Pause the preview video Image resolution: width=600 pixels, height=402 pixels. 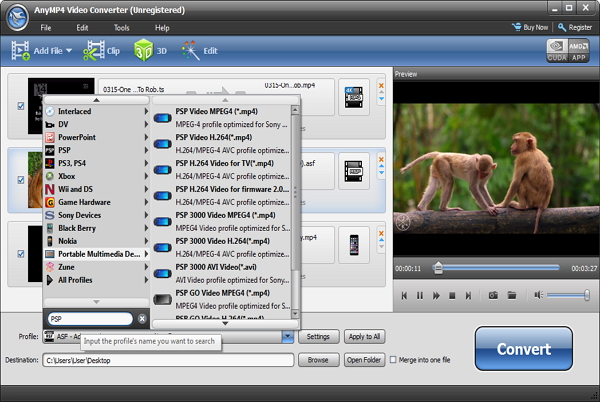[420, 295]
